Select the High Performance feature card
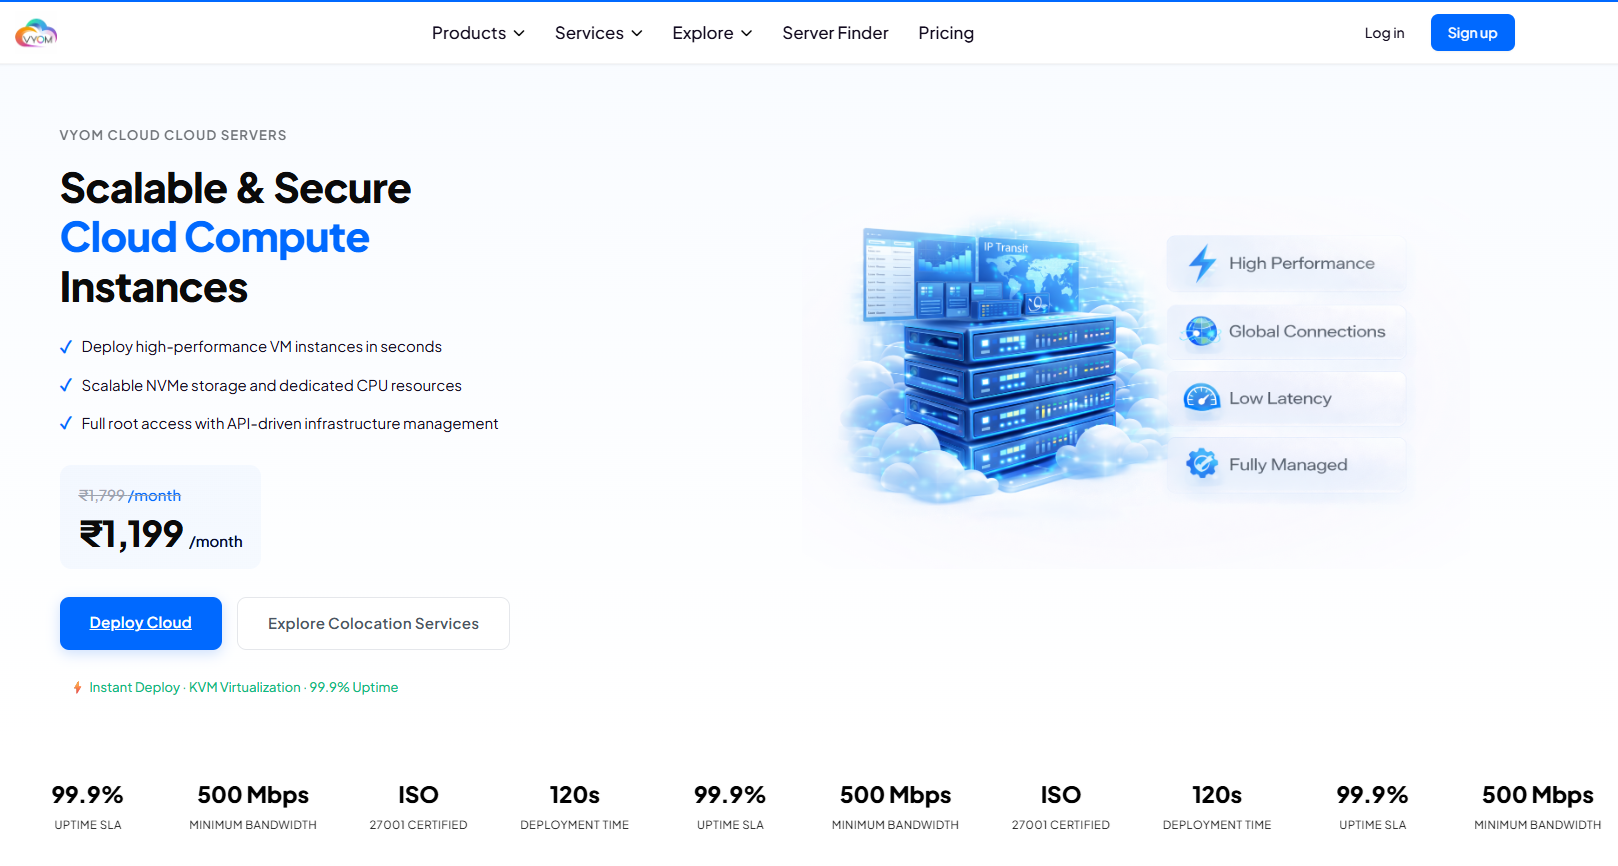Image resolution: width=1618 pixels, height=866 pixels. [1286, 264]
